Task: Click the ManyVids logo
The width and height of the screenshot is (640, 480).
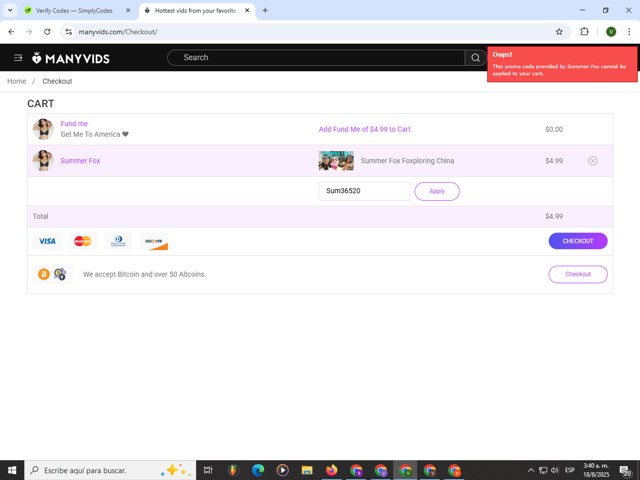Action: (71, 58)
